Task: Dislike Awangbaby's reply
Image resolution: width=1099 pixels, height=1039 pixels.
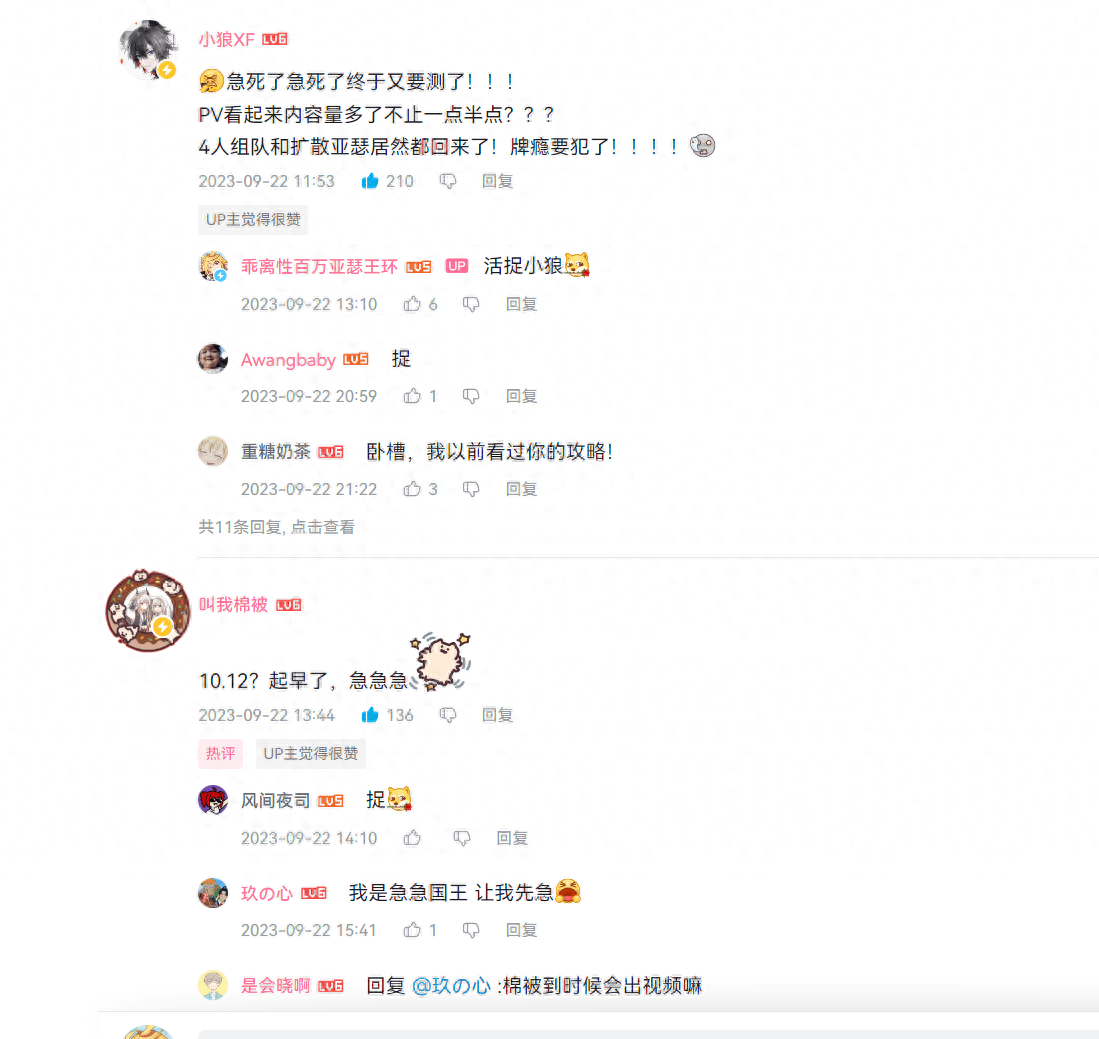Action: pyautogui.click(x=471, y=397)
